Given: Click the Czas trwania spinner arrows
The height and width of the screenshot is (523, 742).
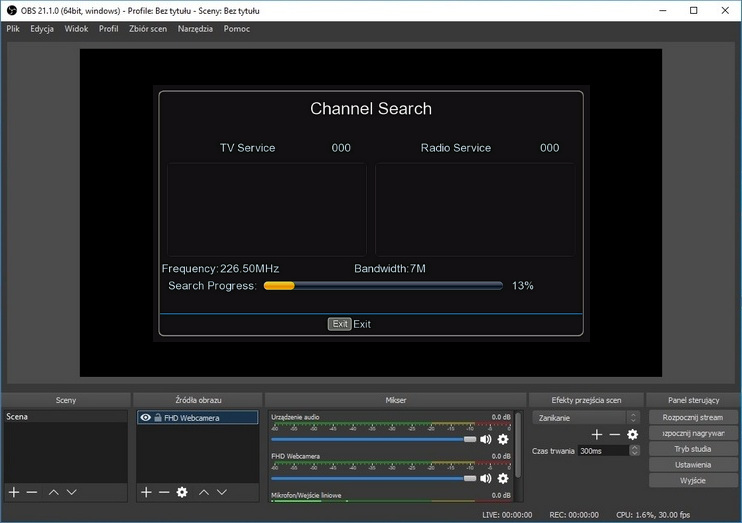Looking at the screenshot, I should (x=633, y=451).
